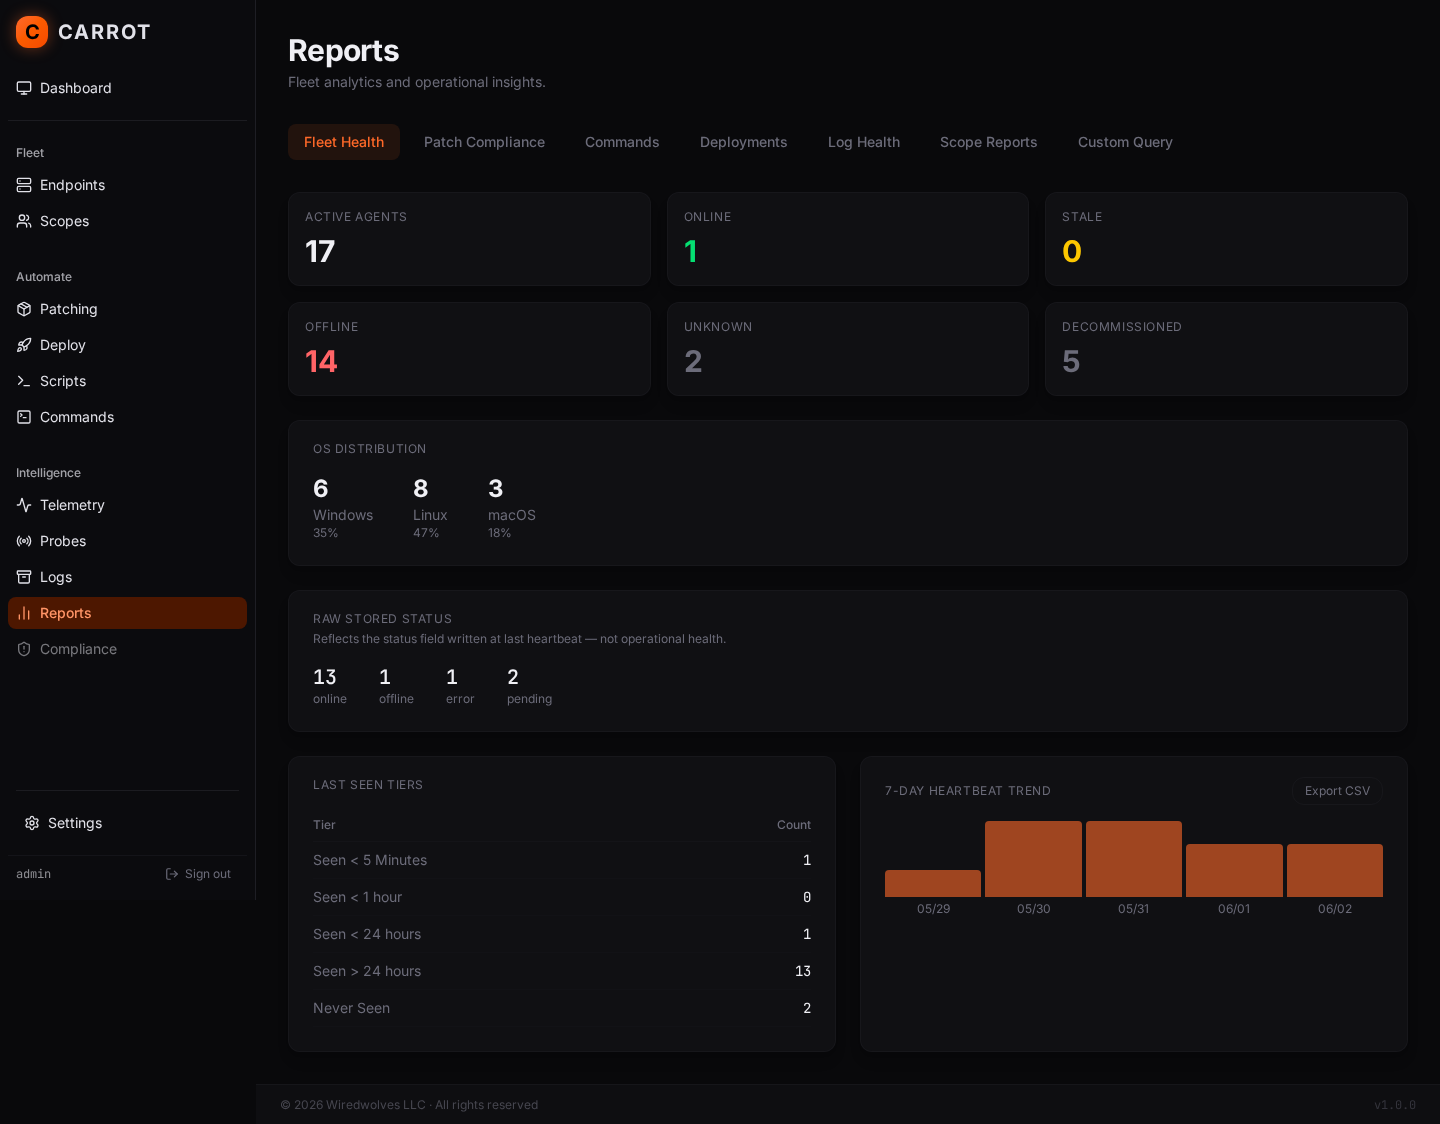Screen dimensions: 1440x1124
Task: Click the Compliance shield icon
Action: point(24,649)
